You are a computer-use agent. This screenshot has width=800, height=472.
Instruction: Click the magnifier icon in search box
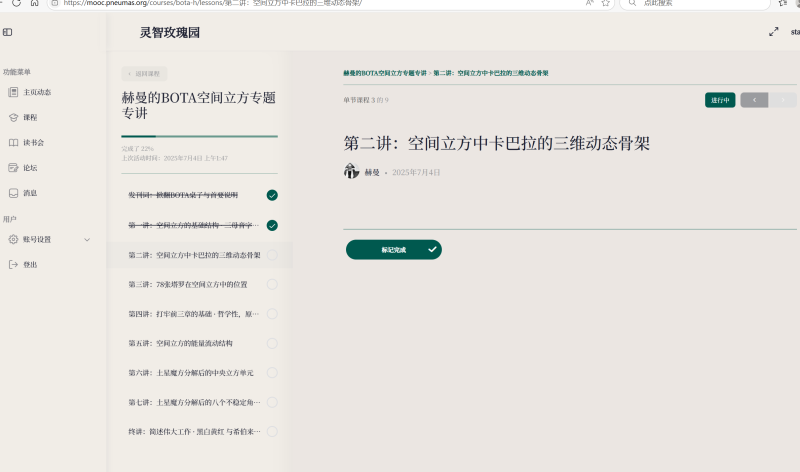632,3
